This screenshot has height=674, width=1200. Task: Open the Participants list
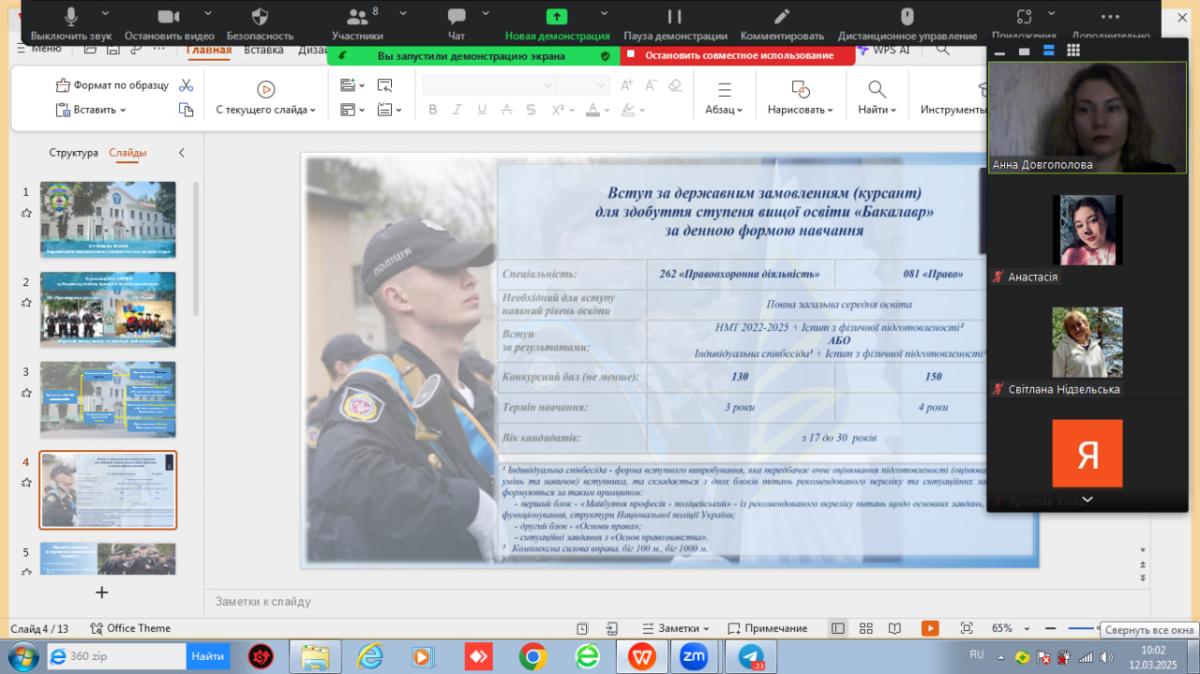356,17
